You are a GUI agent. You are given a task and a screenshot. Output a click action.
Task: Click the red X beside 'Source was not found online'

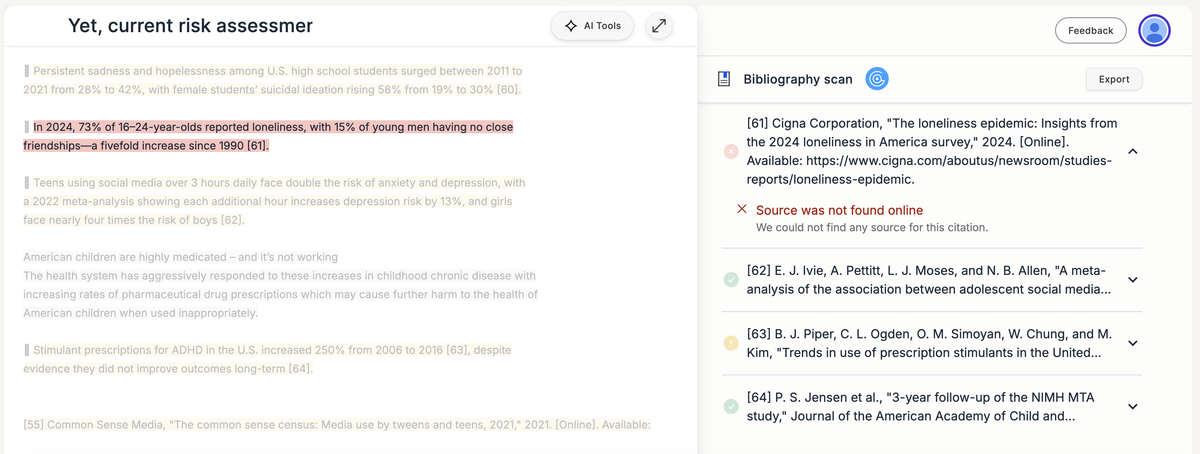[x=741, y=210]
